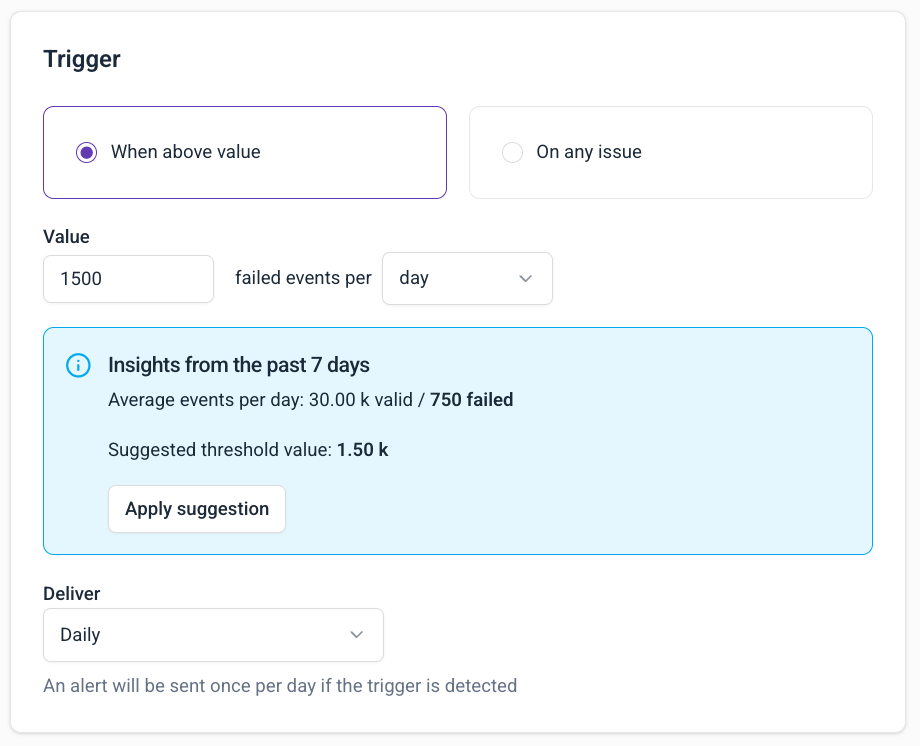The image size is (920, 746).
Task: Expand the events-per-unit dropdown showing day
Action: pos(467,278)
